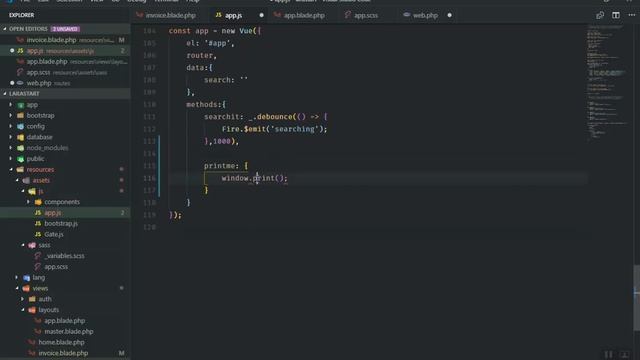640x360 pixels.
Task: Click the sass icon beside _variables.scss
Action: (x=38, y=256)
